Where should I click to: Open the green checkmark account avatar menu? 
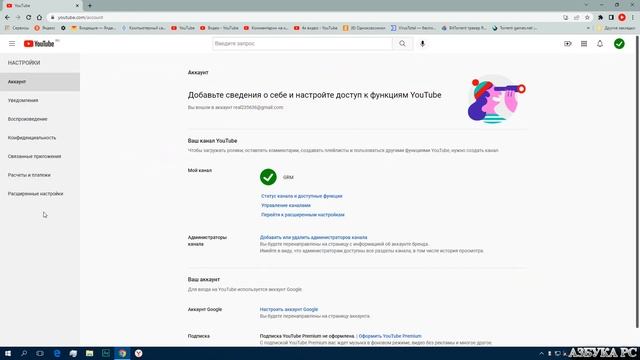point(619,44)
